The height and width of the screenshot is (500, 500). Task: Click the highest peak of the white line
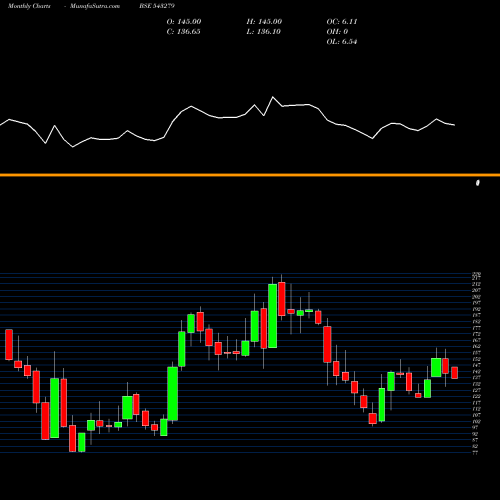click(x=273, y=97)
